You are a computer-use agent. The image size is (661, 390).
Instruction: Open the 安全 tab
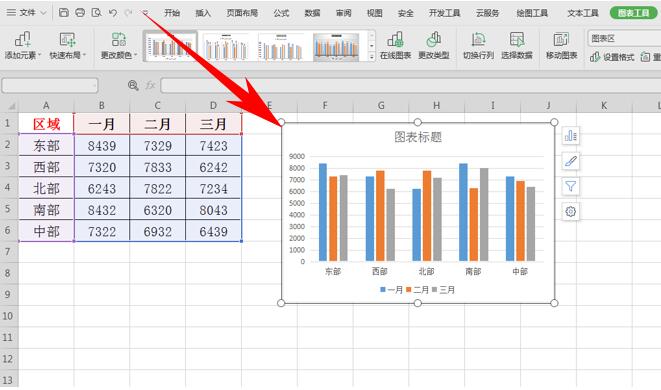(406, 13)
